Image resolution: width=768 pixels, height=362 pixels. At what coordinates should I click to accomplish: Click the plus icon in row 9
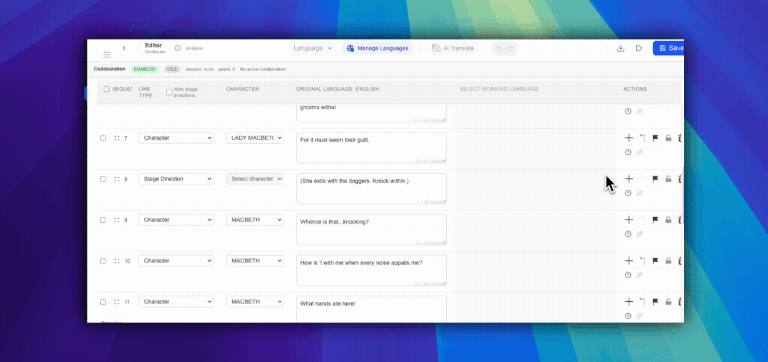pos(629,220)
